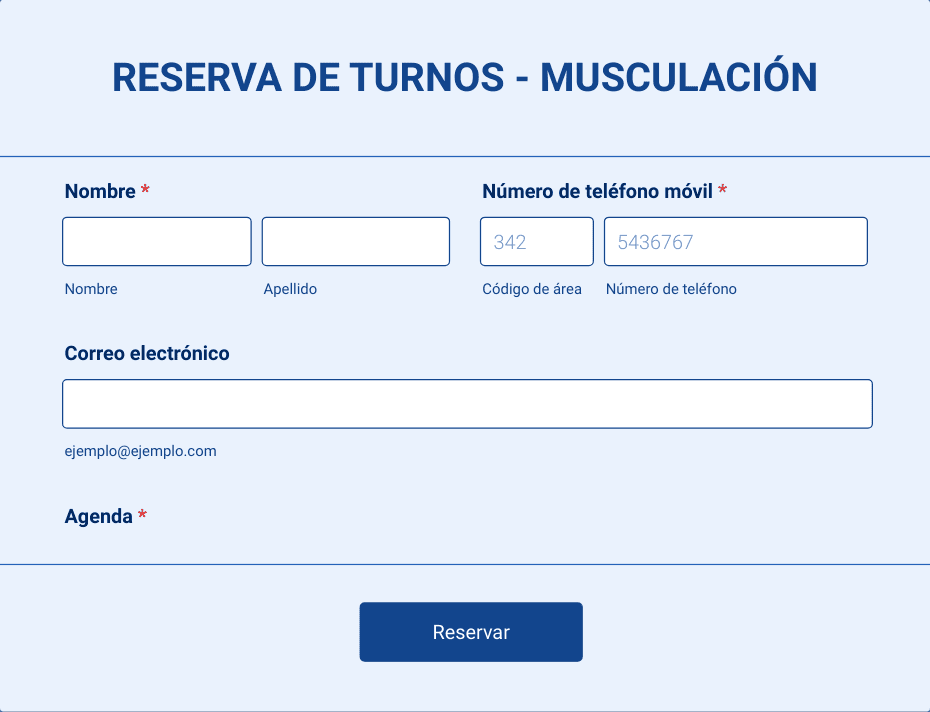
Task: Click the Número de teléfono móvil label
Action: click(597, 191)
